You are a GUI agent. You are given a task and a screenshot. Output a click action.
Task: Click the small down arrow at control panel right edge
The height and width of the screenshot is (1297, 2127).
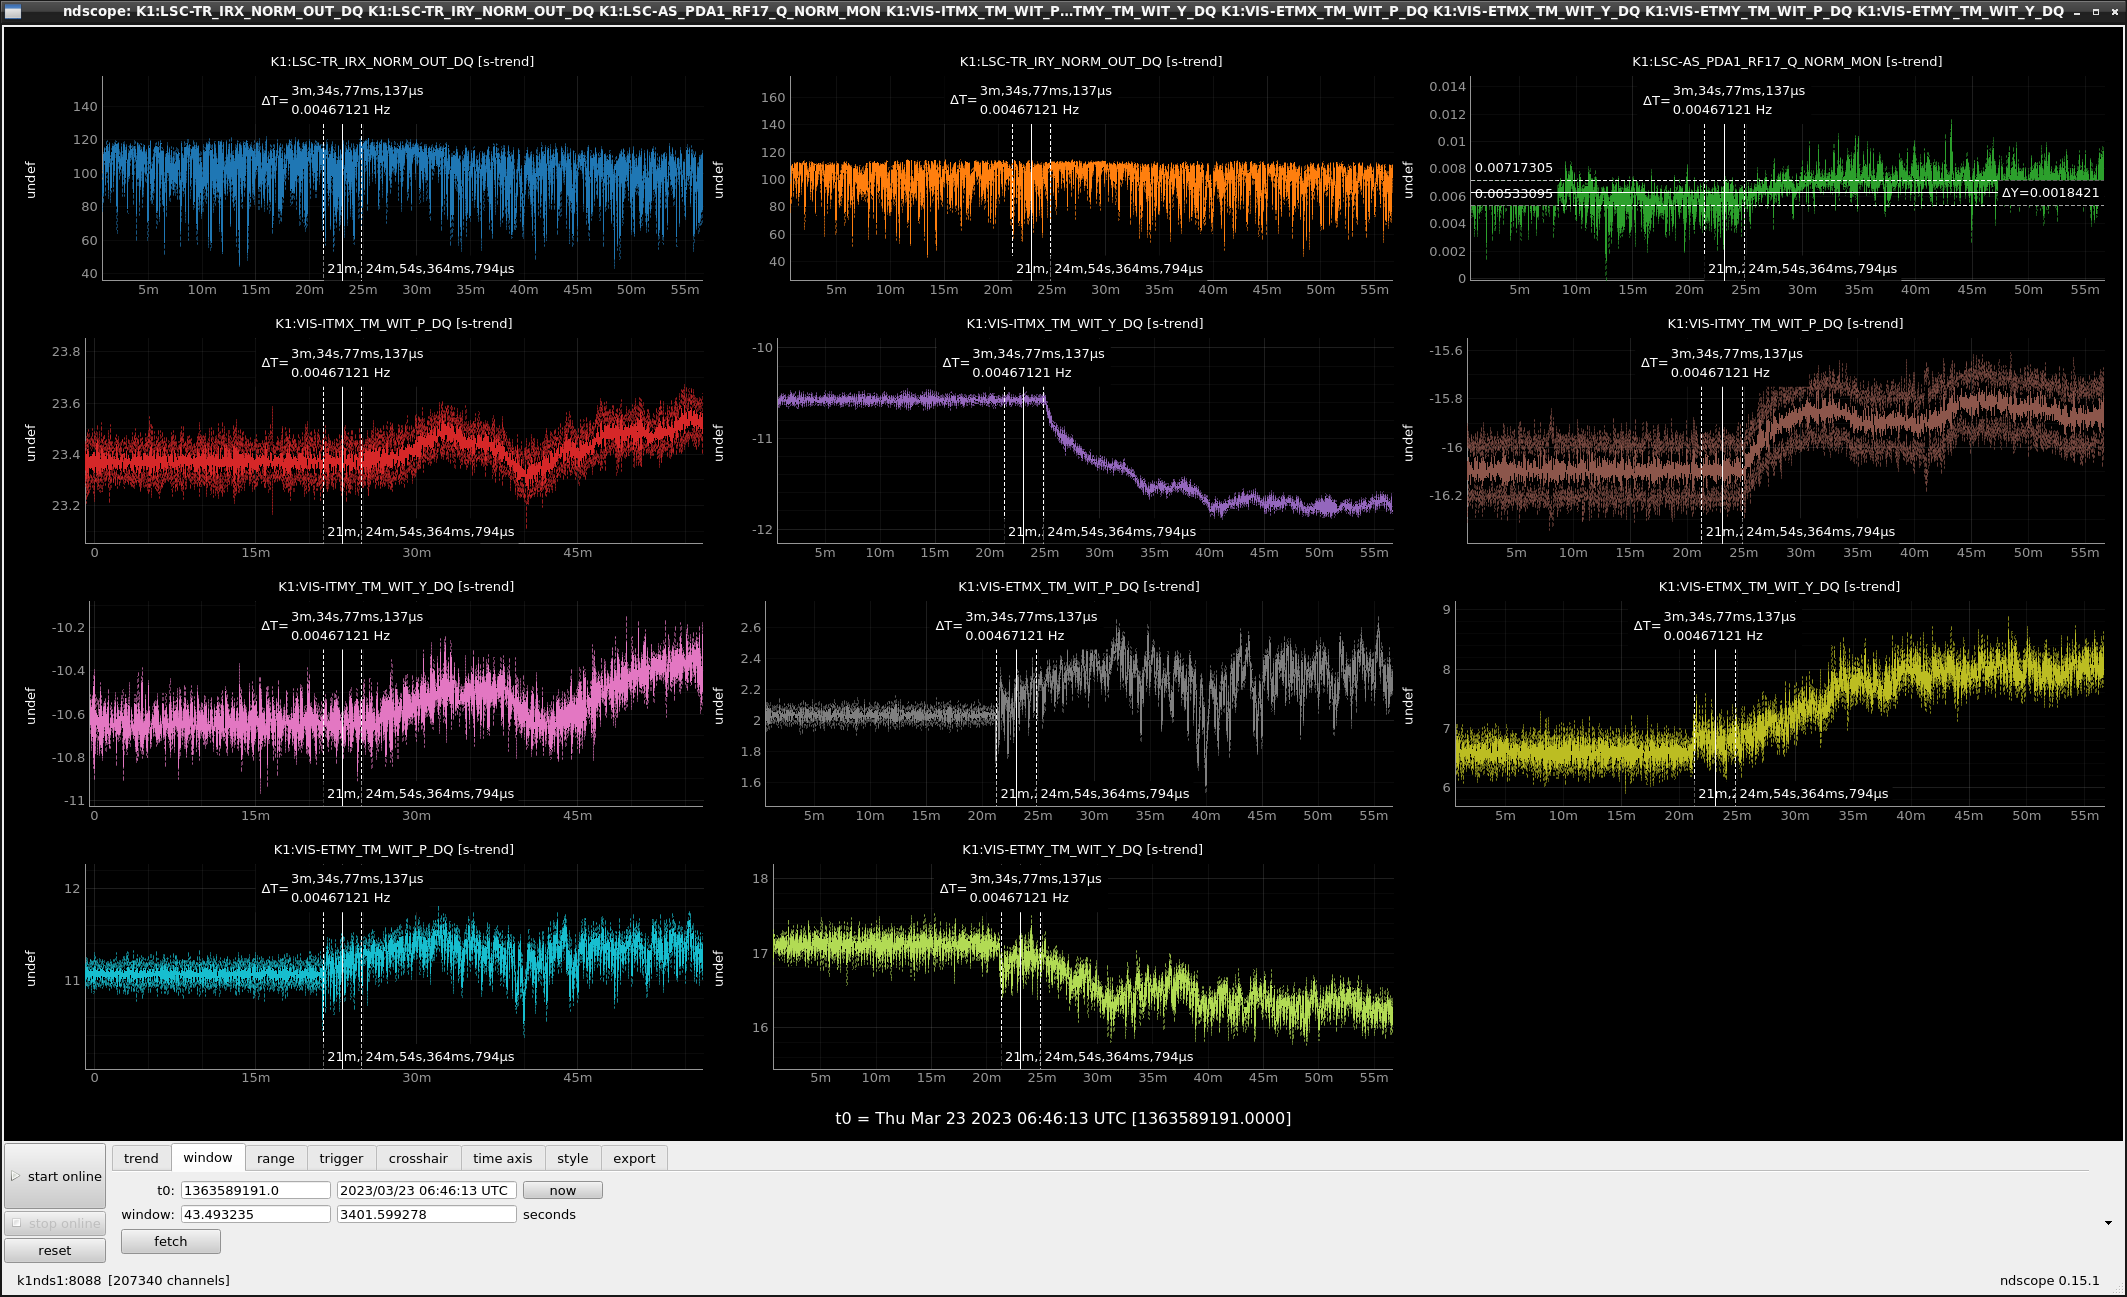pos(2108,1222)
